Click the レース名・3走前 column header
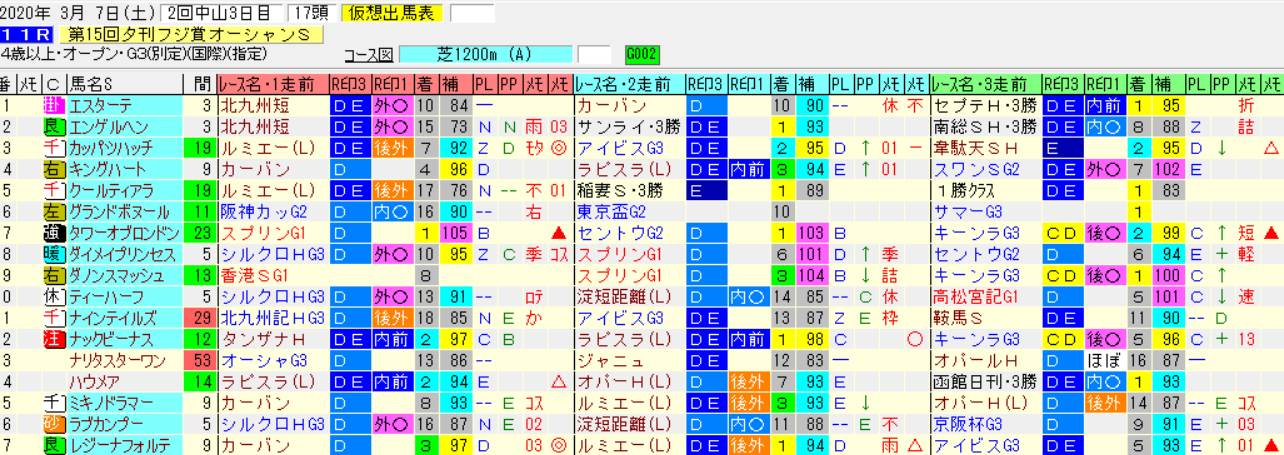This screenshot has width=1284, height=455. pos(985,83)
